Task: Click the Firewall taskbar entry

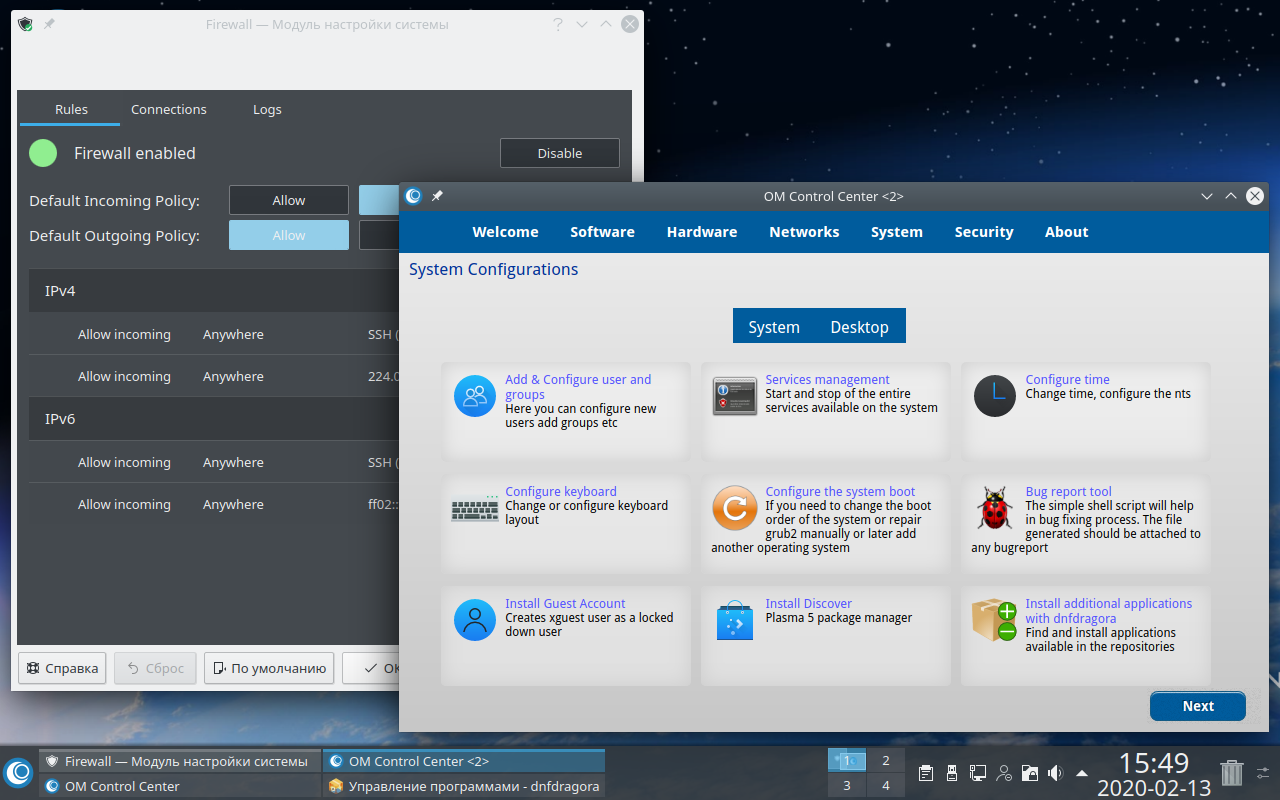Action: coord(180,761)
